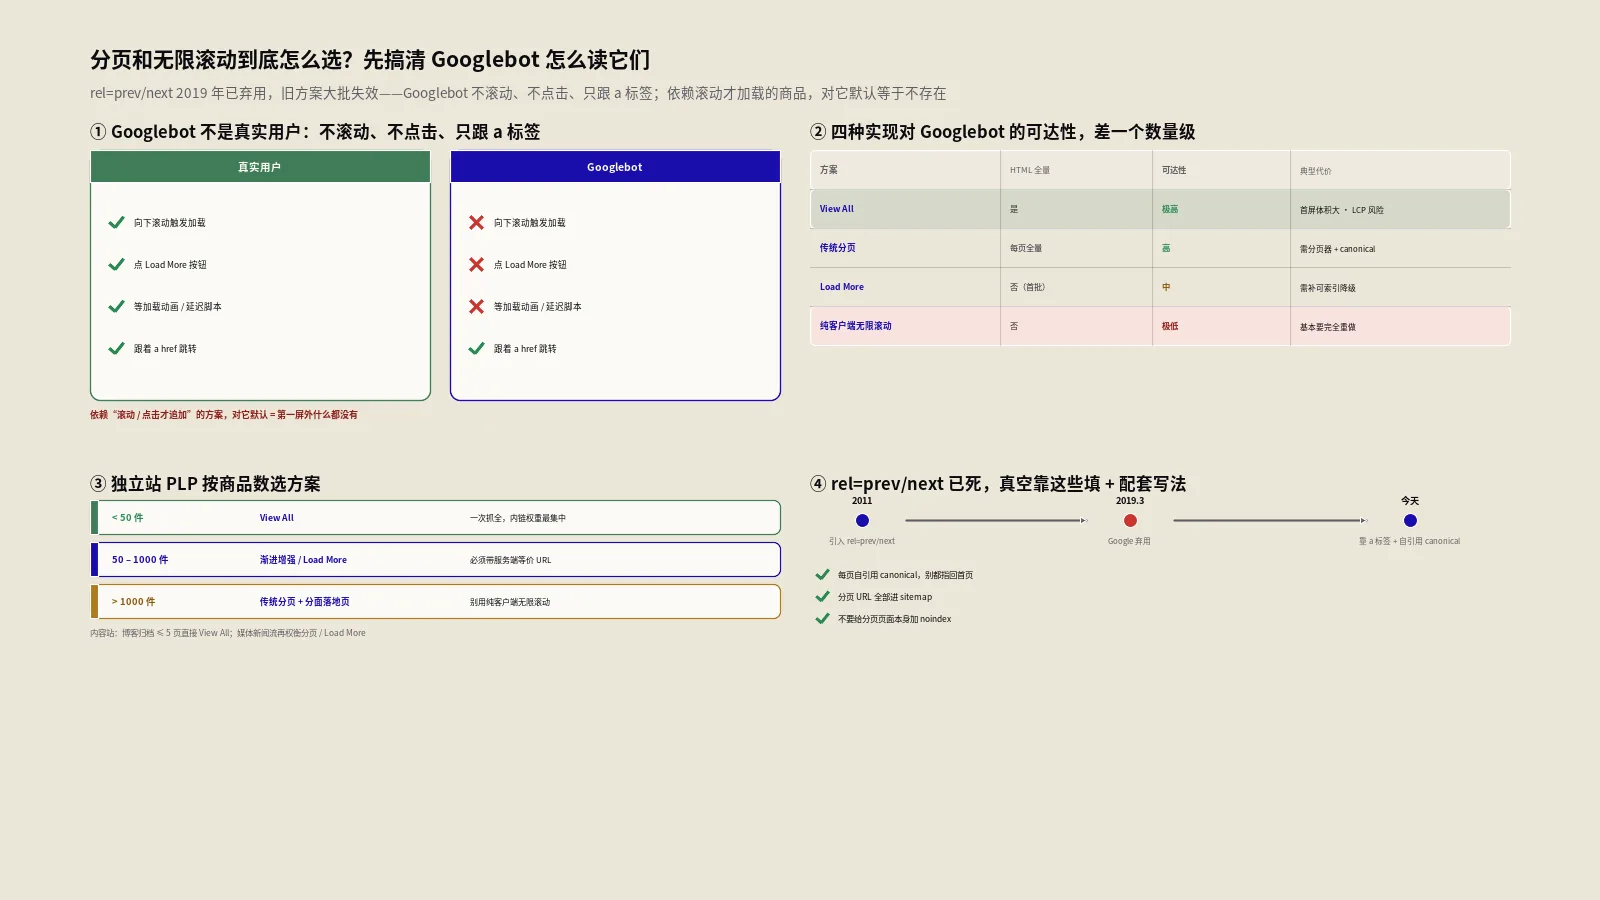Click the red cross beside 点 Load More 按钮 in Googlebot

pos(476,264)
